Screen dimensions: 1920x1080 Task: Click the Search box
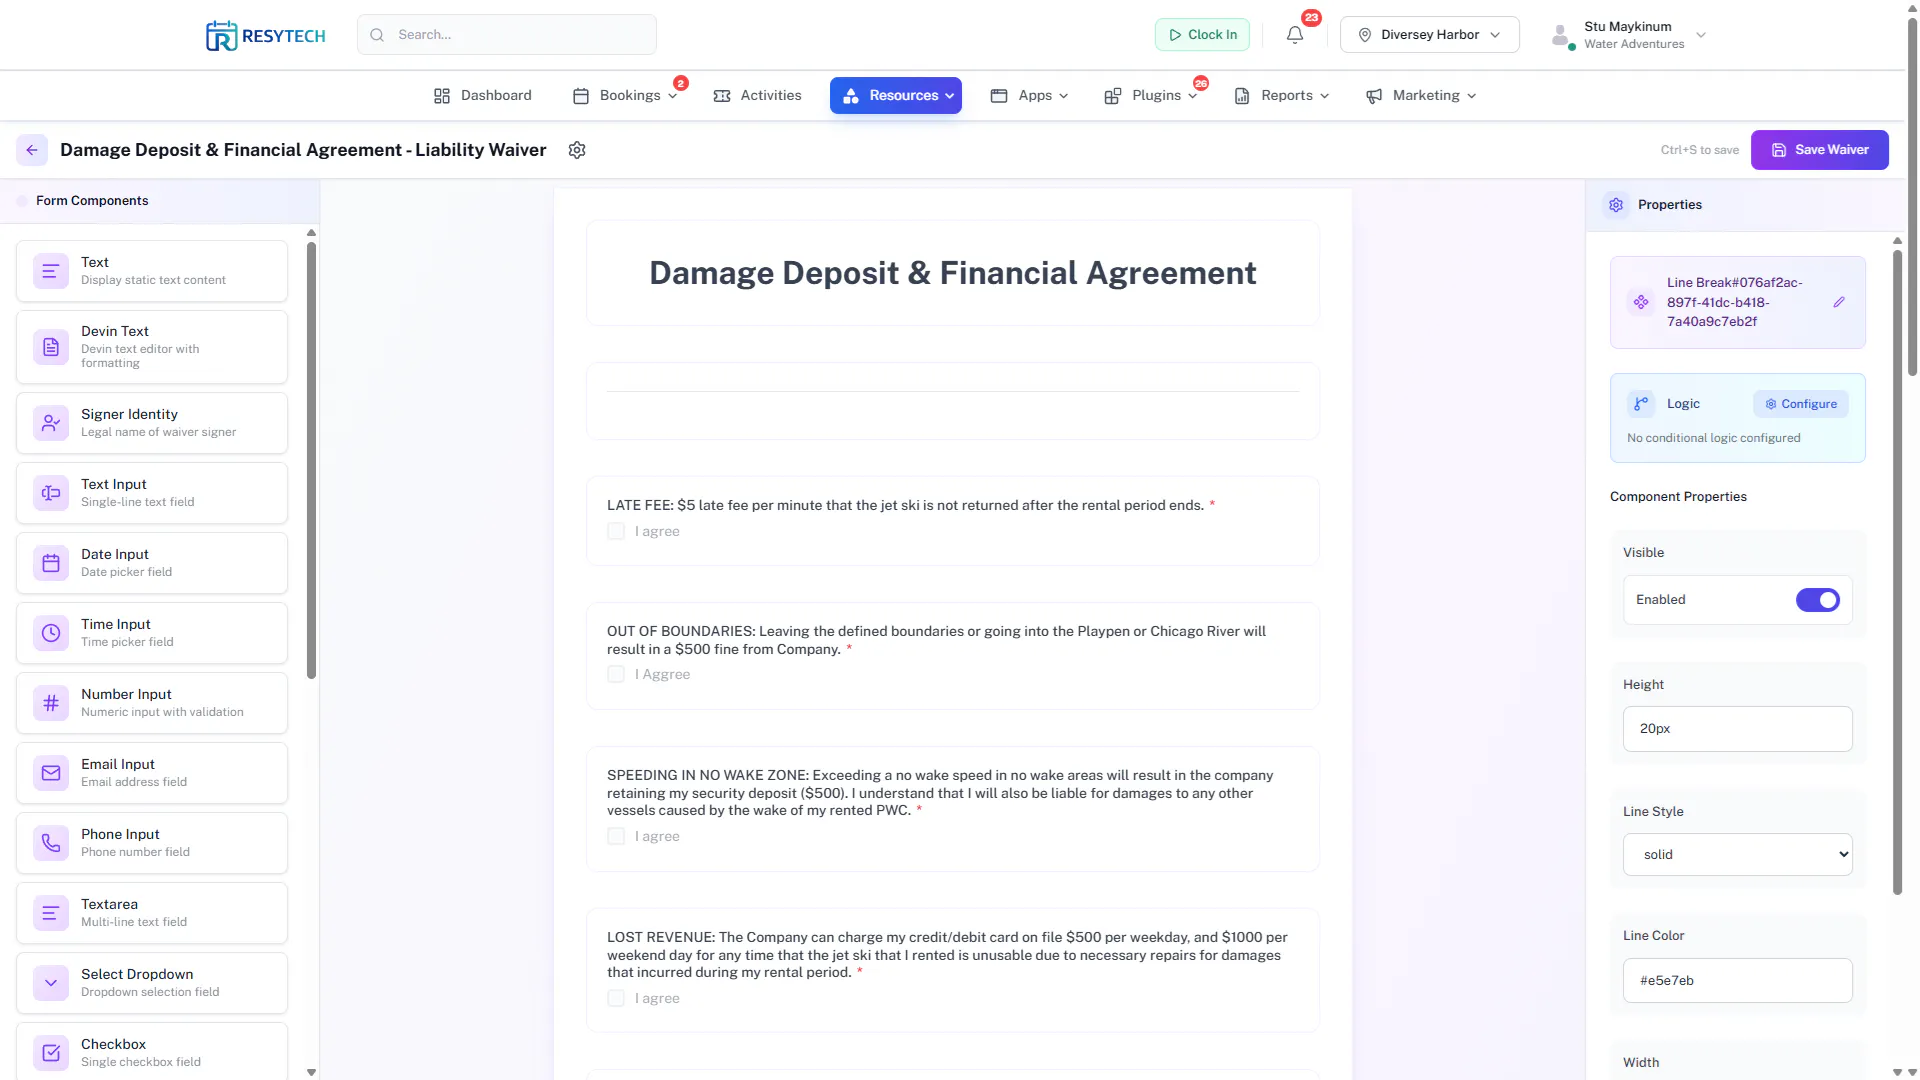(x=507, y=35)
